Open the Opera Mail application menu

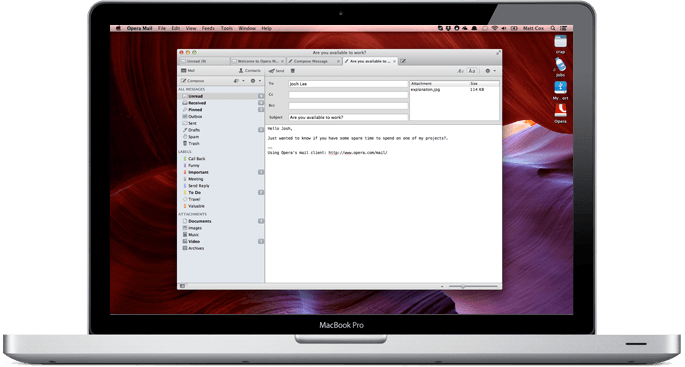click(139, 28)
